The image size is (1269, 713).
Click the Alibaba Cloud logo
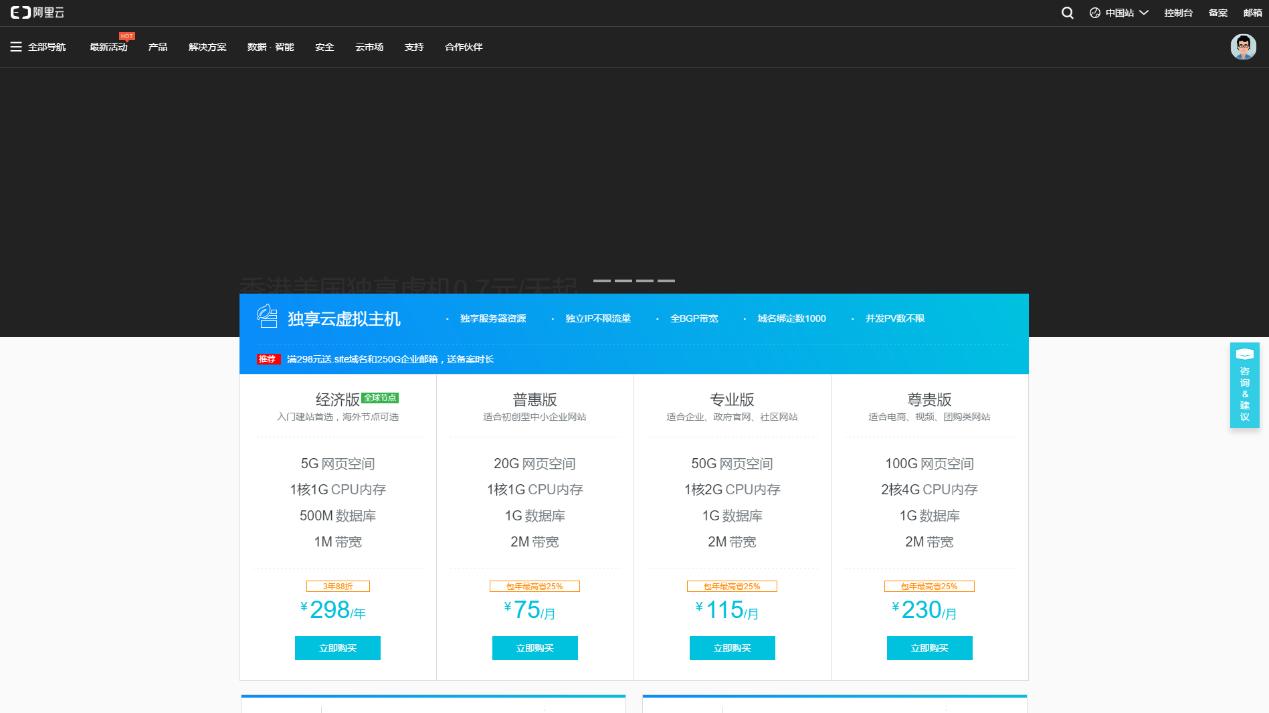click(36, 13)
